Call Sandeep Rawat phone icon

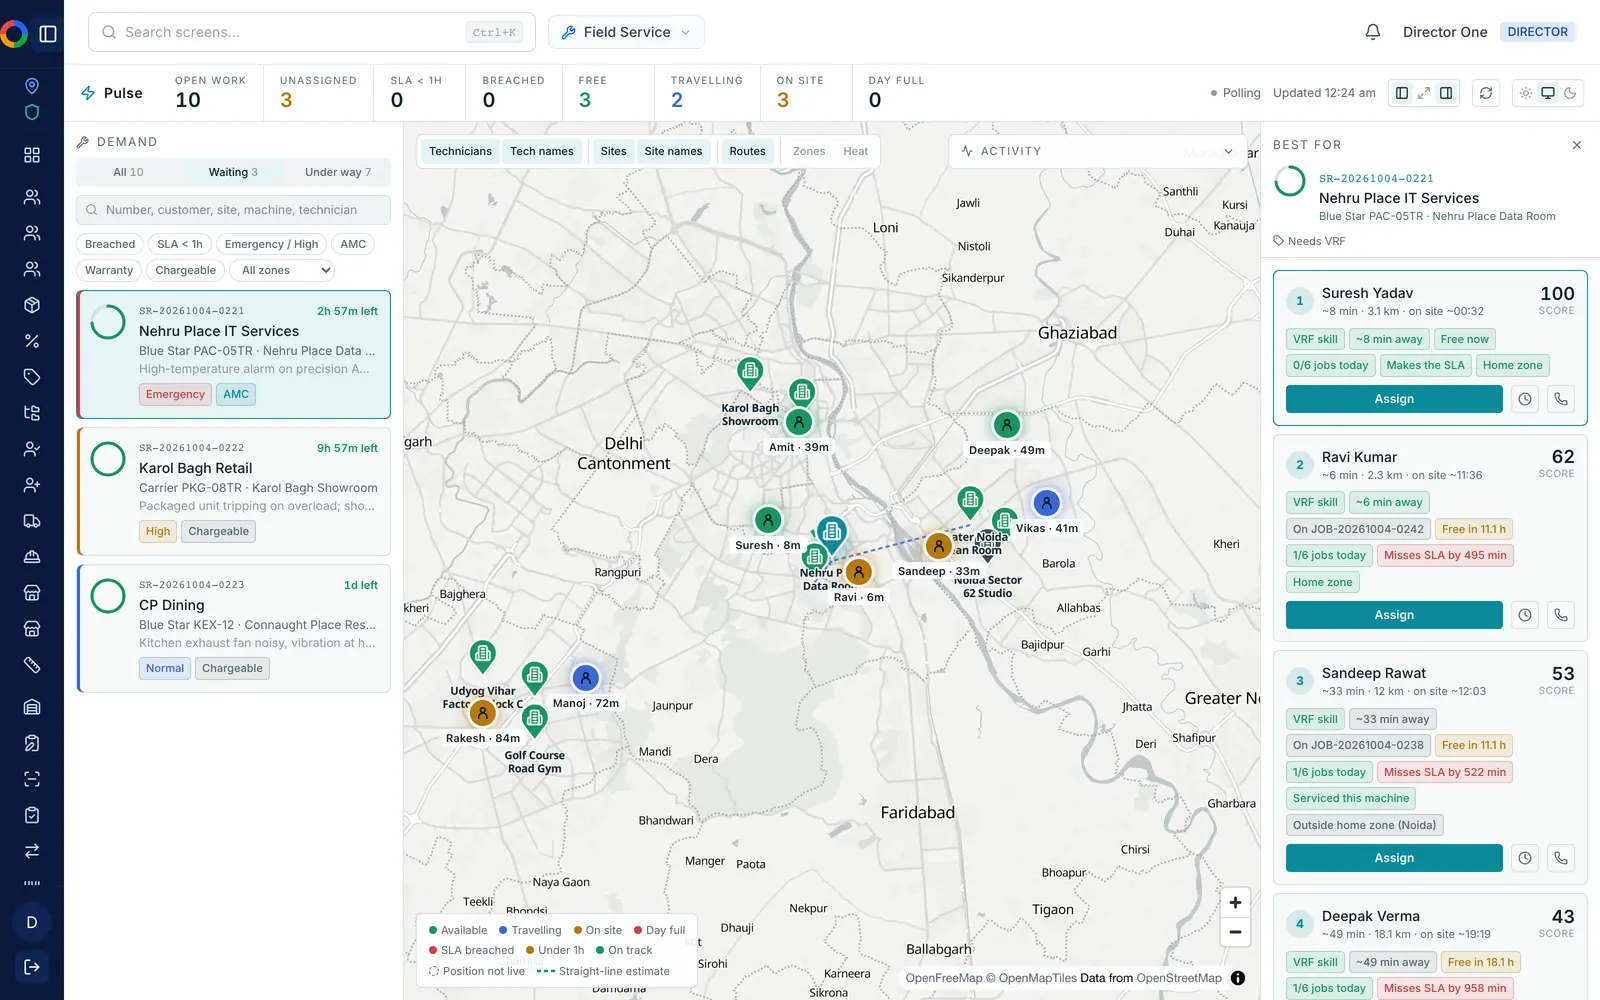tap(1561, 858)
